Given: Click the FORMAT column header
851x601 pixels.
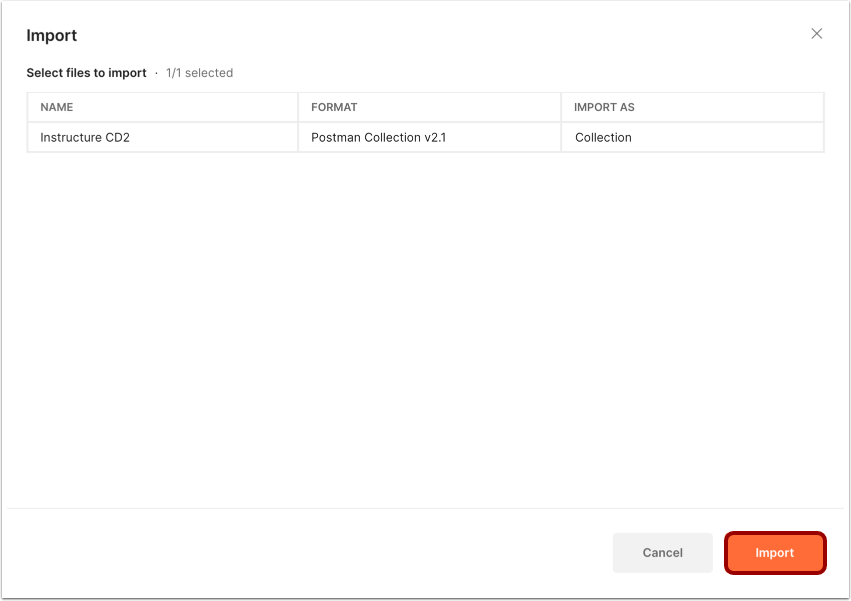Looking at the screenshot, I should click(x=334, y=107).
